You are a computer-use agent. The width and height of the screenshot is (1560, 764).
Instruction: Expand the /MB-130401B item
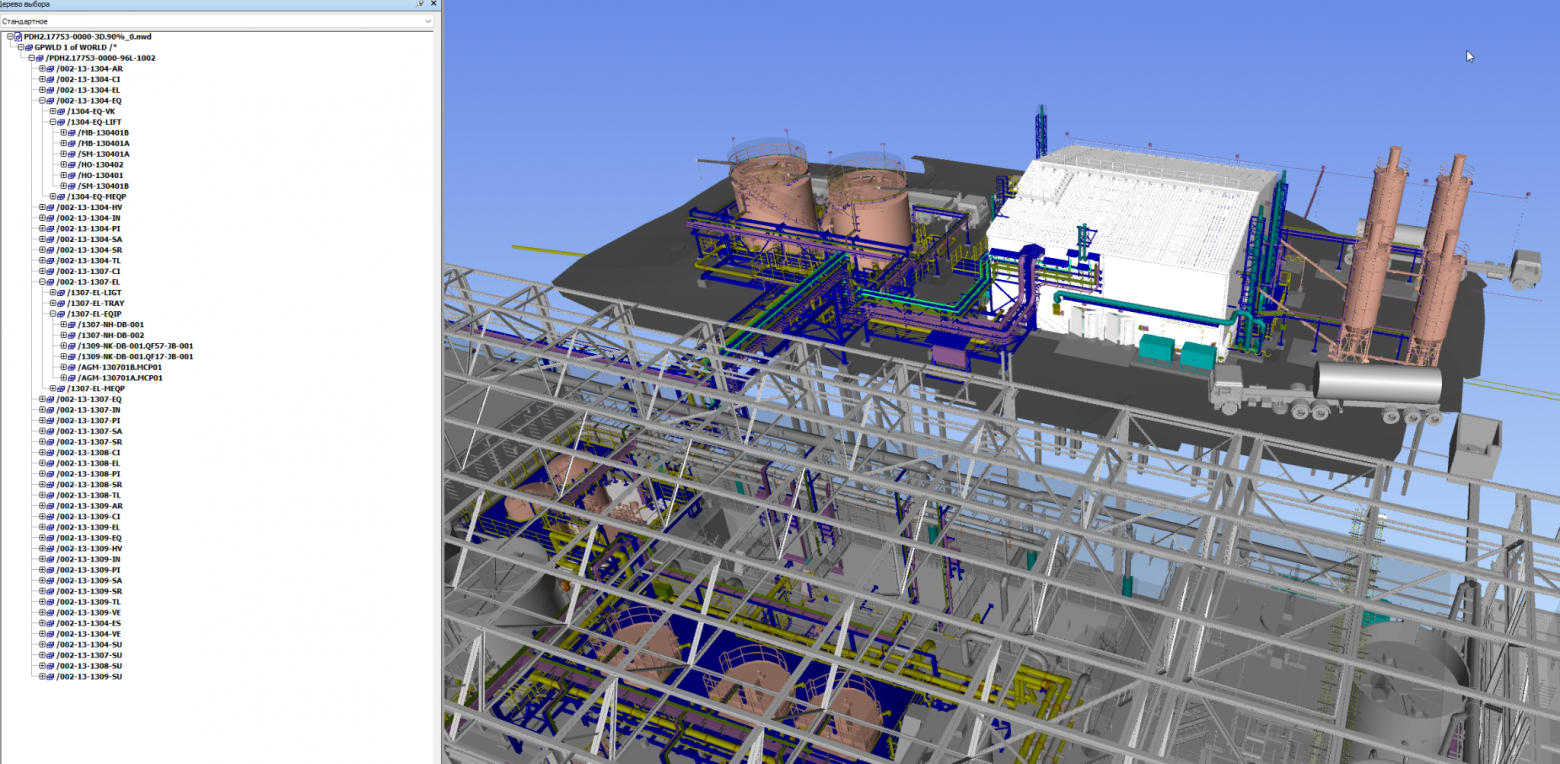tap(64, 133)
